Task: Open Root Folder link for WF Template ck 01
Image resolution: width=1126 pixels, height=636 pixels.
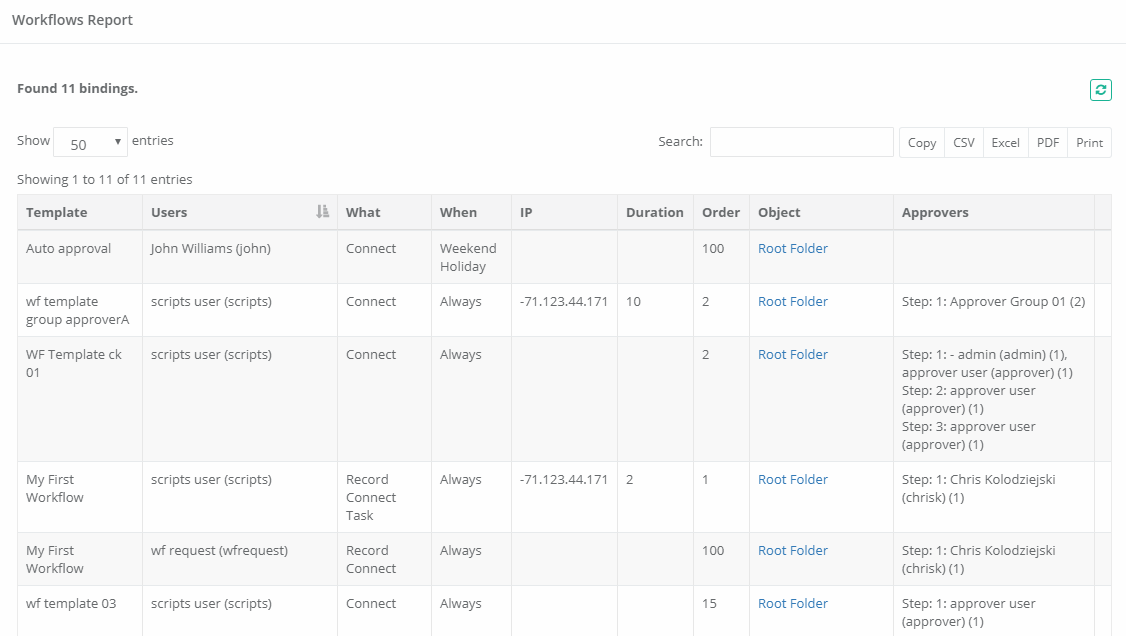Action: click(793, 355)
